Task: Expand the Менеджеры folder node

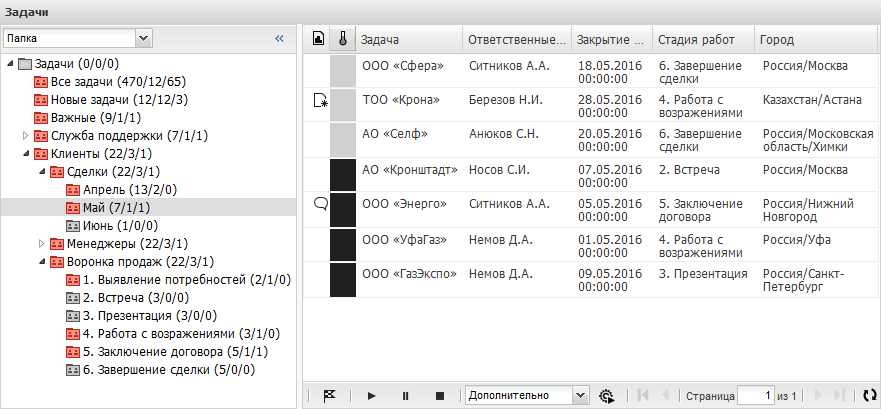Action: [41, 243]
